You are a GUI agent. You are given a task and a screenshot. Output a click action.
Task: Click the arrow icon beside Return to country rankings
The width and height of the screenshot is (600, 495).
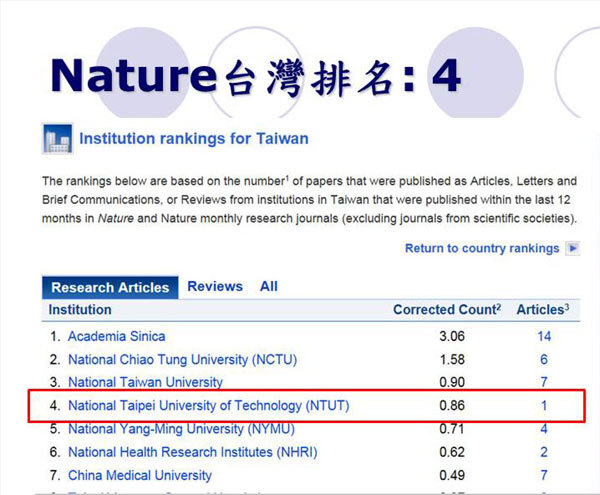573,248
